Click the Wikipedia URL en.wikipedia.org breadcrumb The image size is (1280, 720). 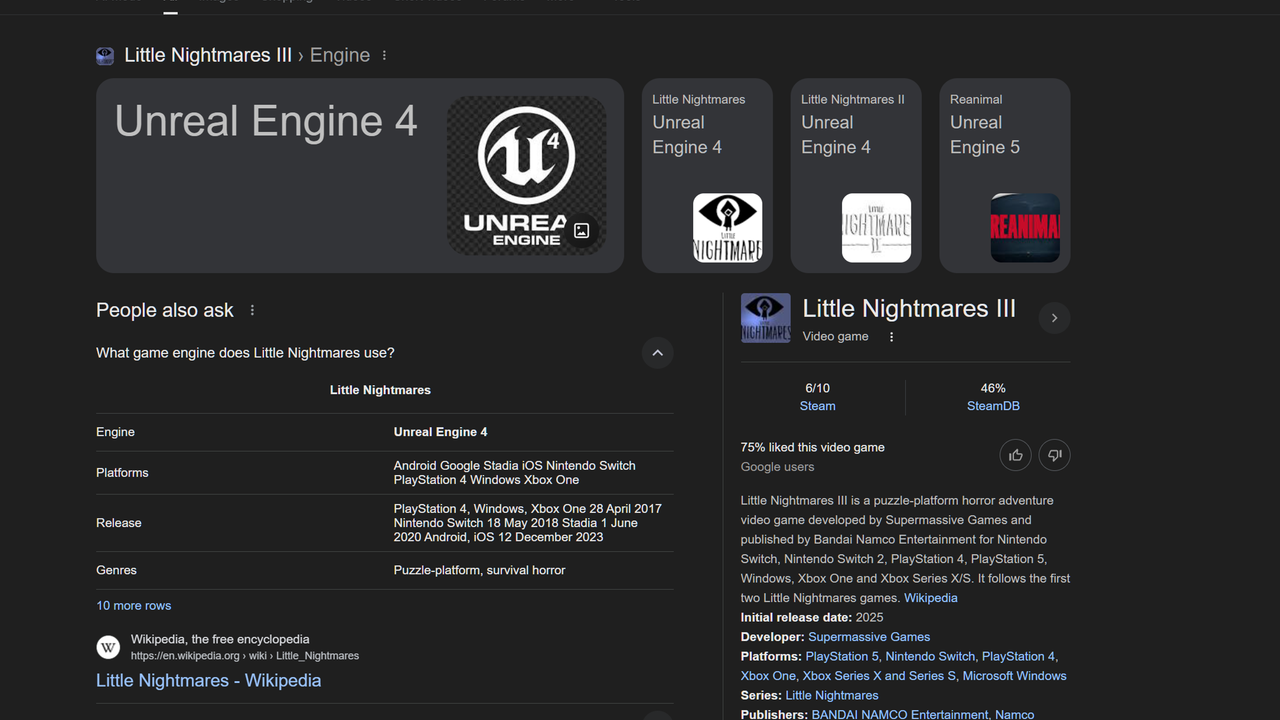click(245, 656)
